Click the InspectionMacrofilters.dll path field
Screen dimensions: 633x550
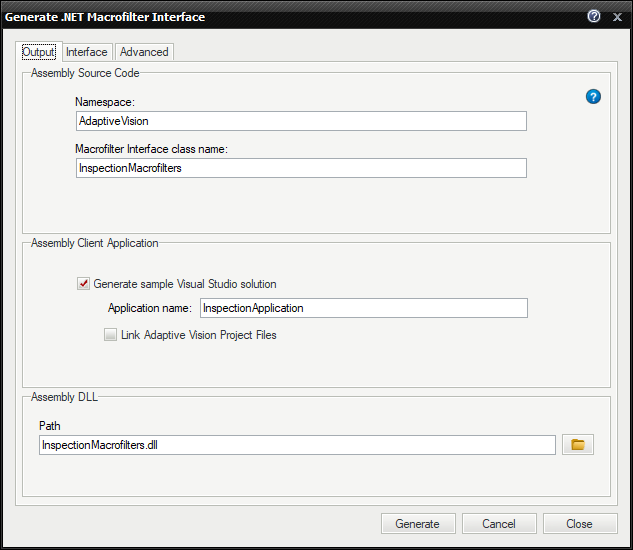pyautogui.click(x=296, y=445)
